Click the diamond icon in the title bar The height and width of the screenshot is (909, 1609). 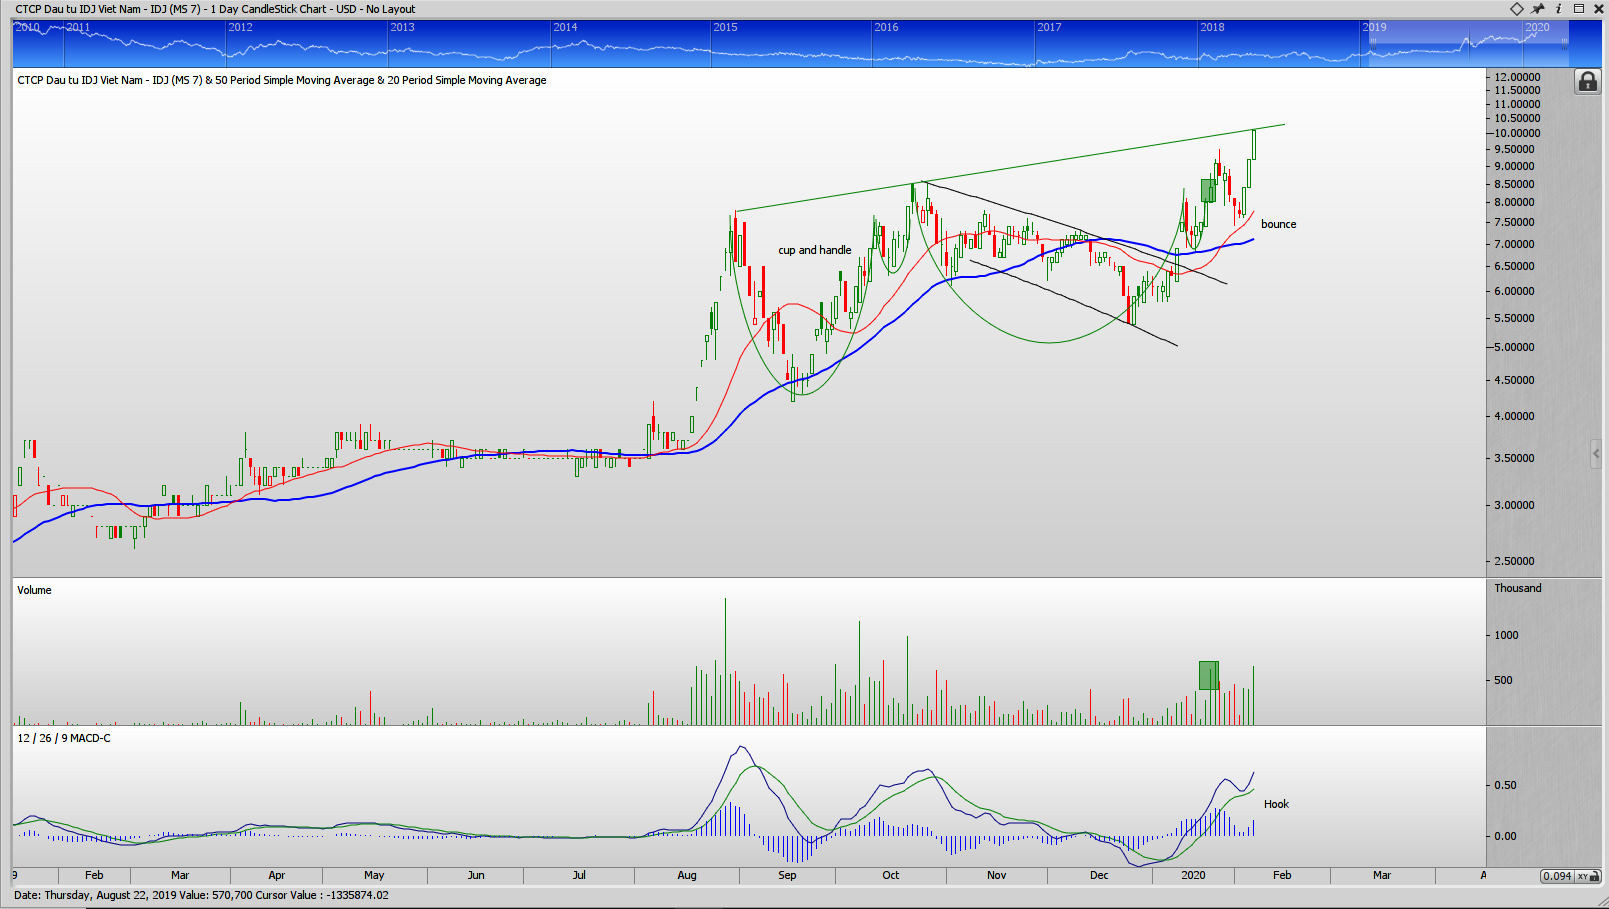tap(1517, 9)
